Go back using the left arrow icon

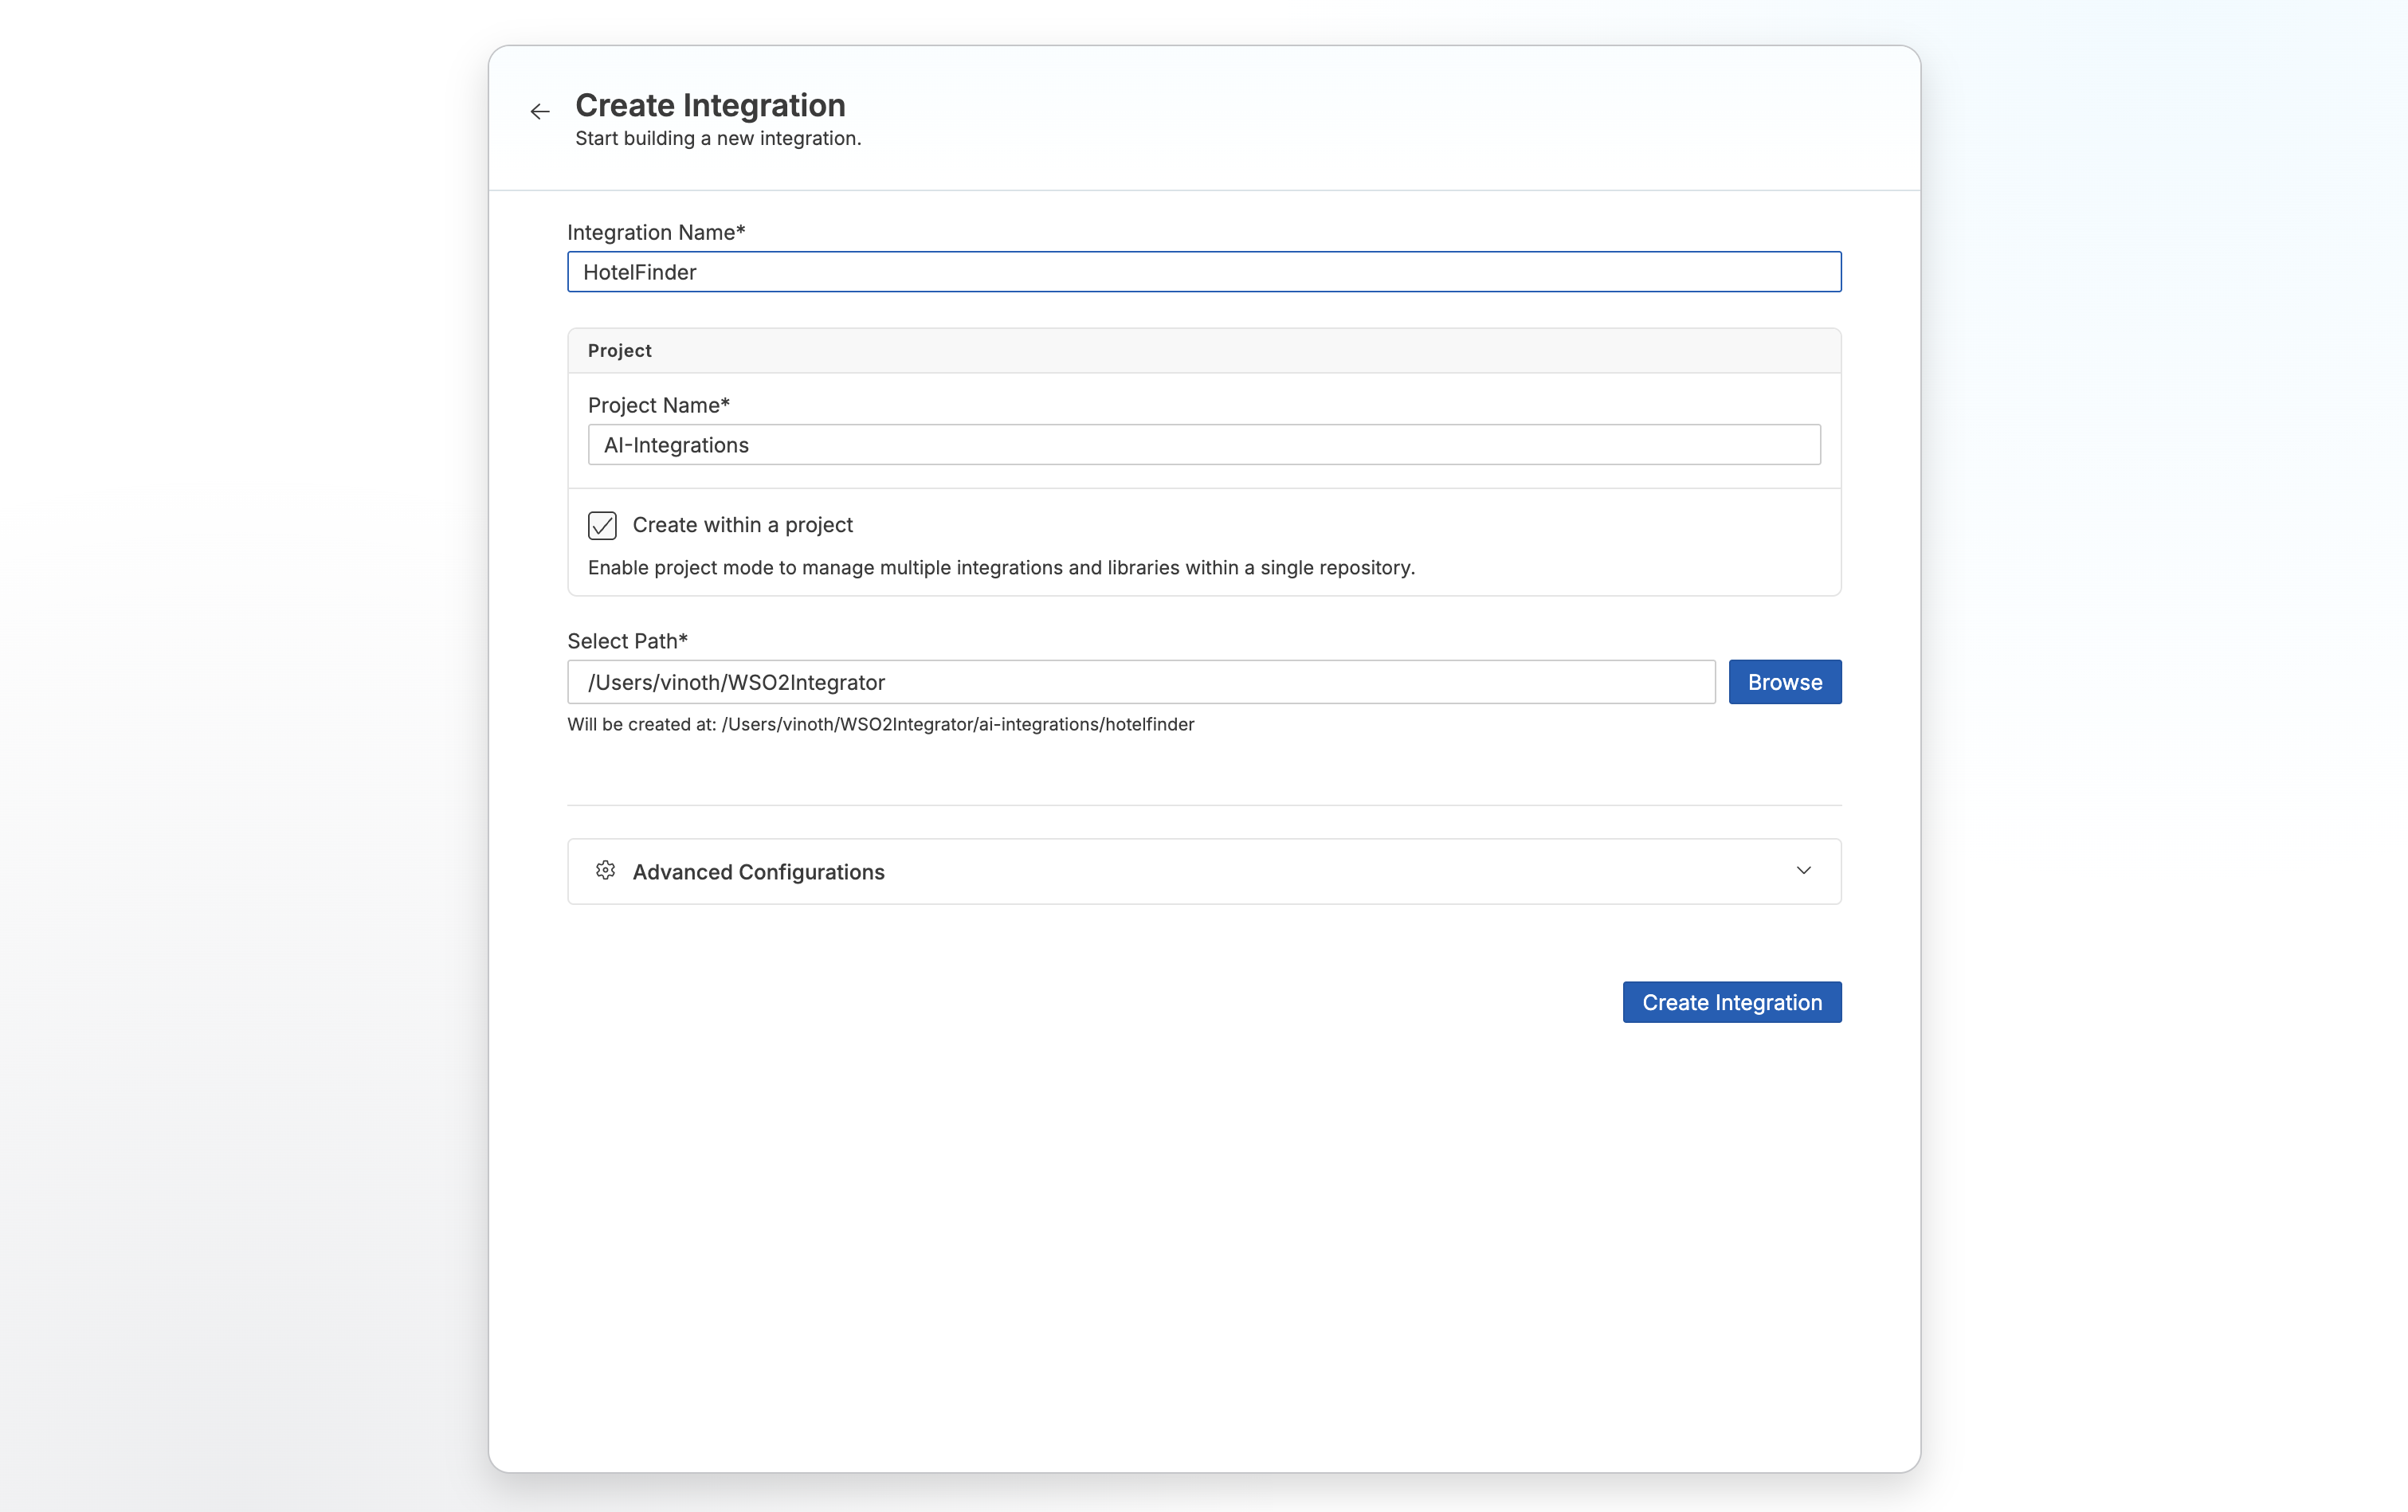540,112
